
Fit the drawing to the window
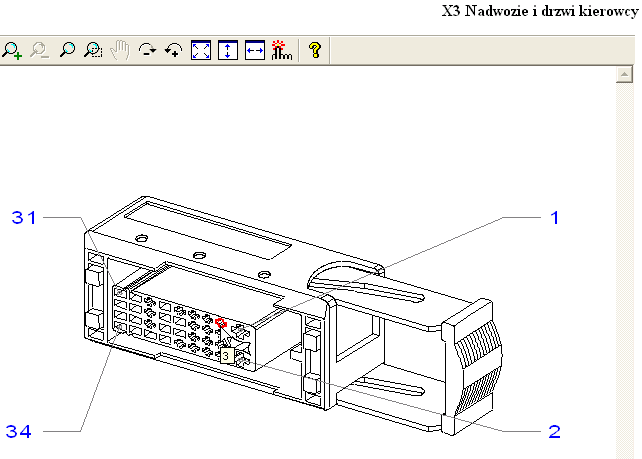tap(201, 51)
